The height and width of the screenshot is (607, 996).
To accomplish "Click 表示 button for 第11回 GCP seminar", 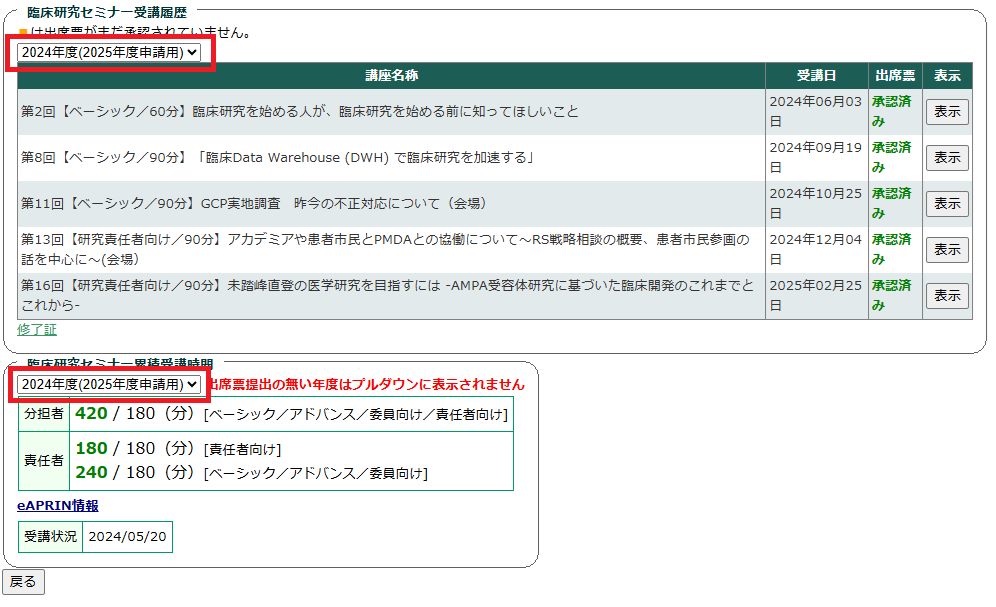I will tap(946, 204).
